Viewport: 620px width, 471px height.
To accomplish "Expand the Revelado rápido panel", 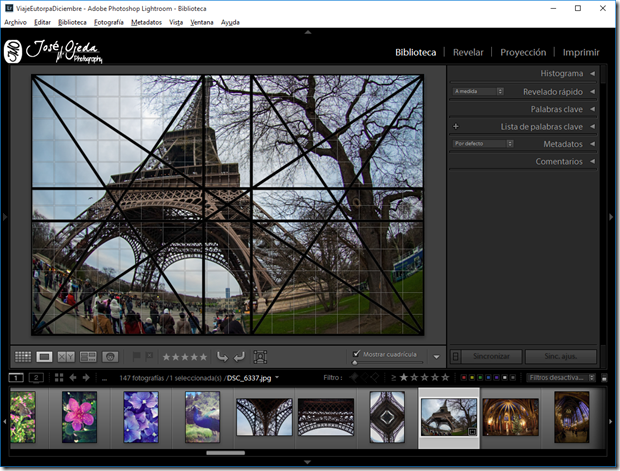I will [592, 91].
